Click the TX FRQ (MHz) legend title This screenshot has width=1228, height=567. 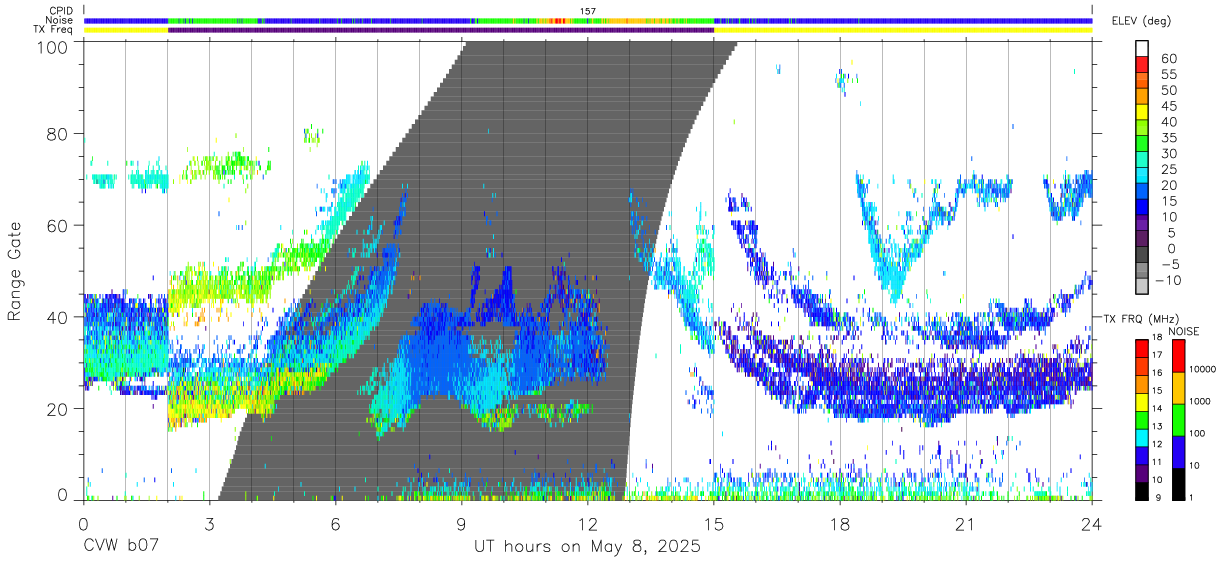[1140, 318]
